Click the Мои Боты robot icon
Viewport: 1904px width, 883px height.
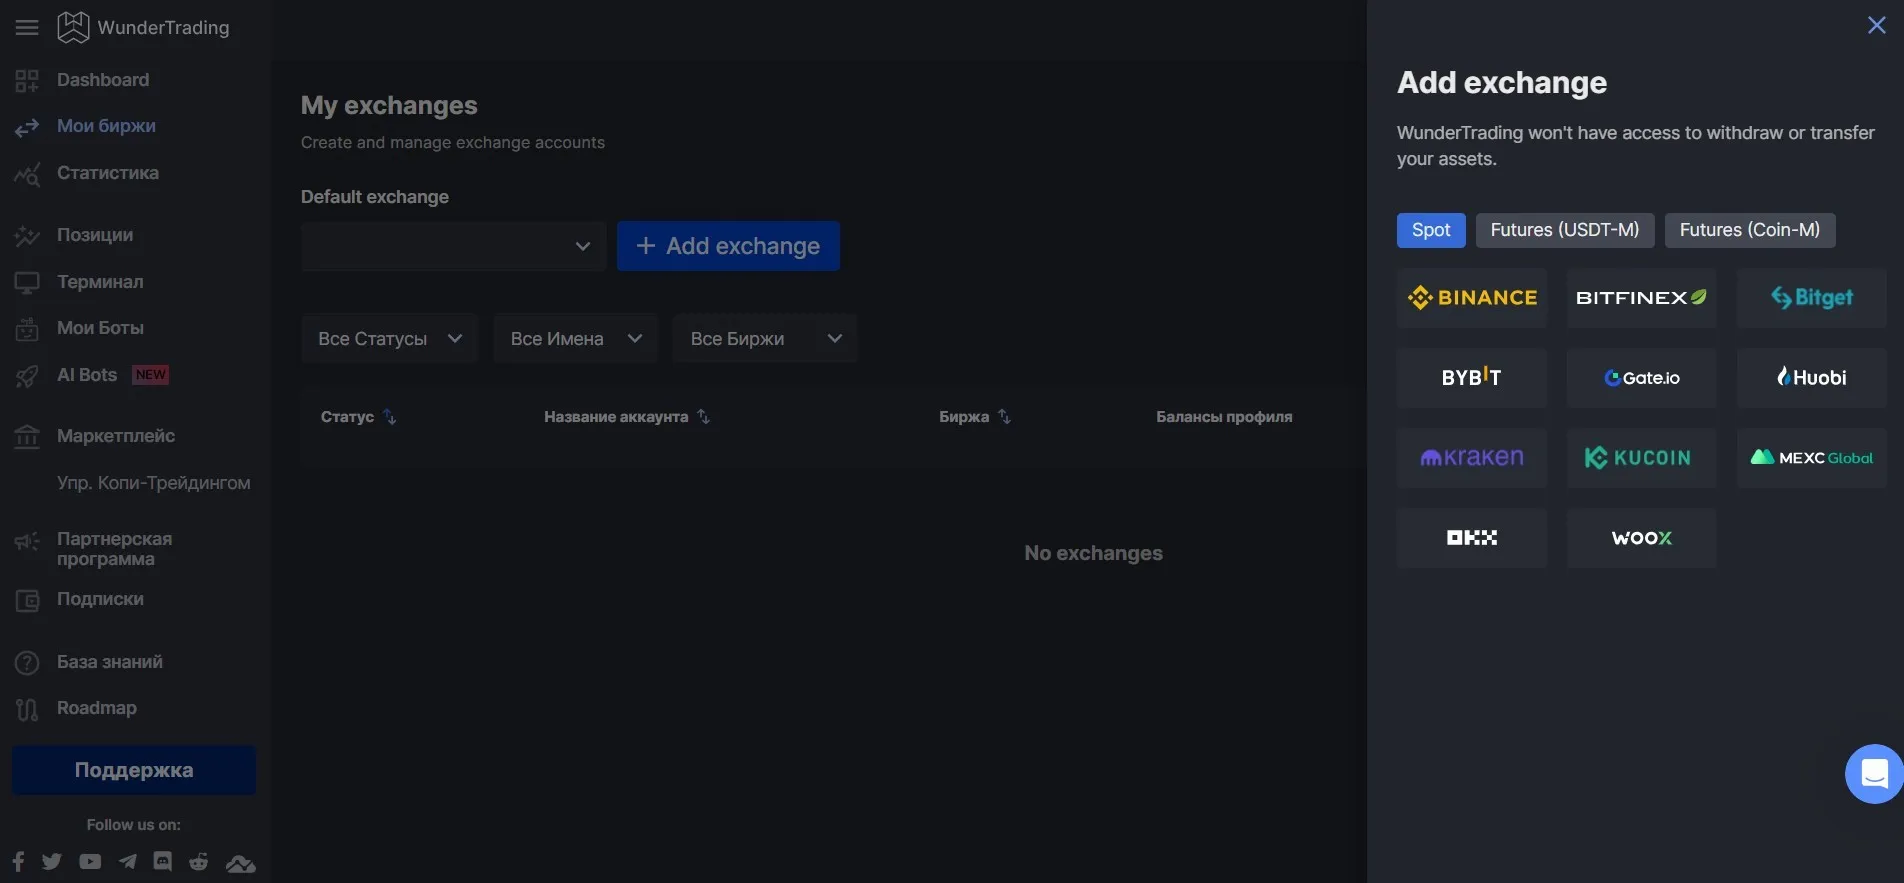point(27,328)
